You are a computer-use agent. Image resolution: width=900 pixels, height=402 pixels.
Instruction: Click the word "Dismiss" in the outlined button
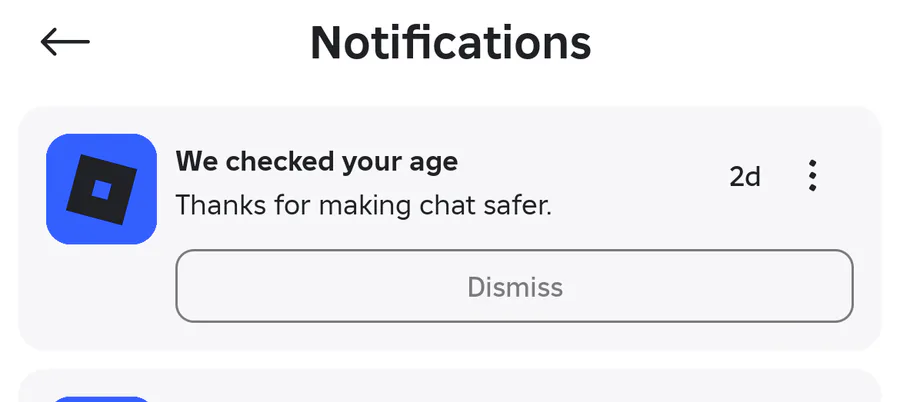coord(514,287)
